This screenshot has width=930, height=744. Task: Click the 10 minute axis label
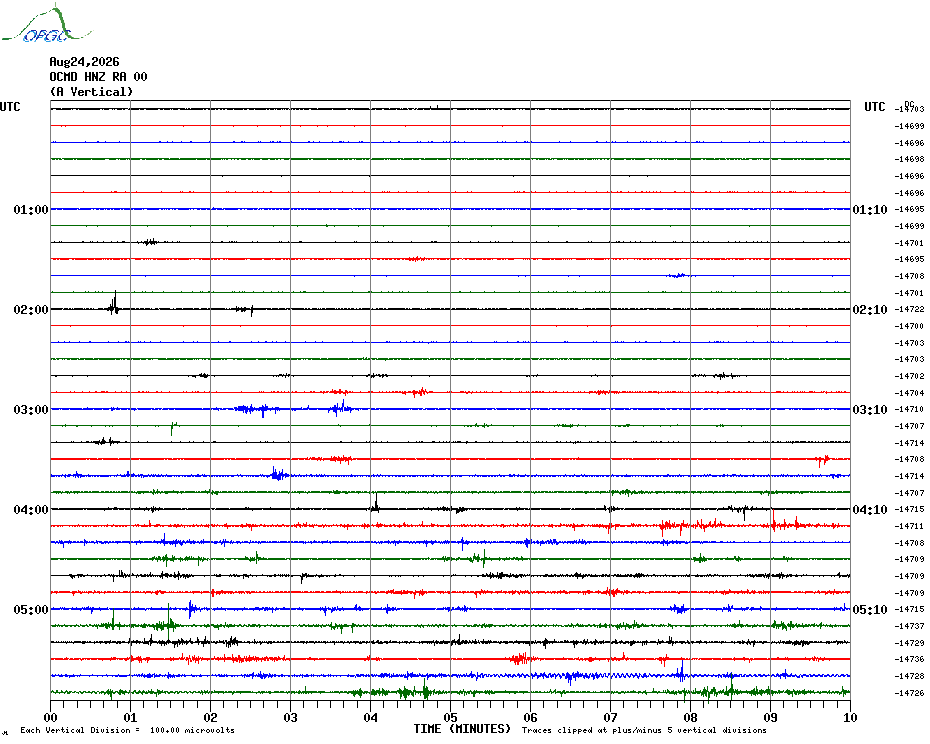click(851, 717)
